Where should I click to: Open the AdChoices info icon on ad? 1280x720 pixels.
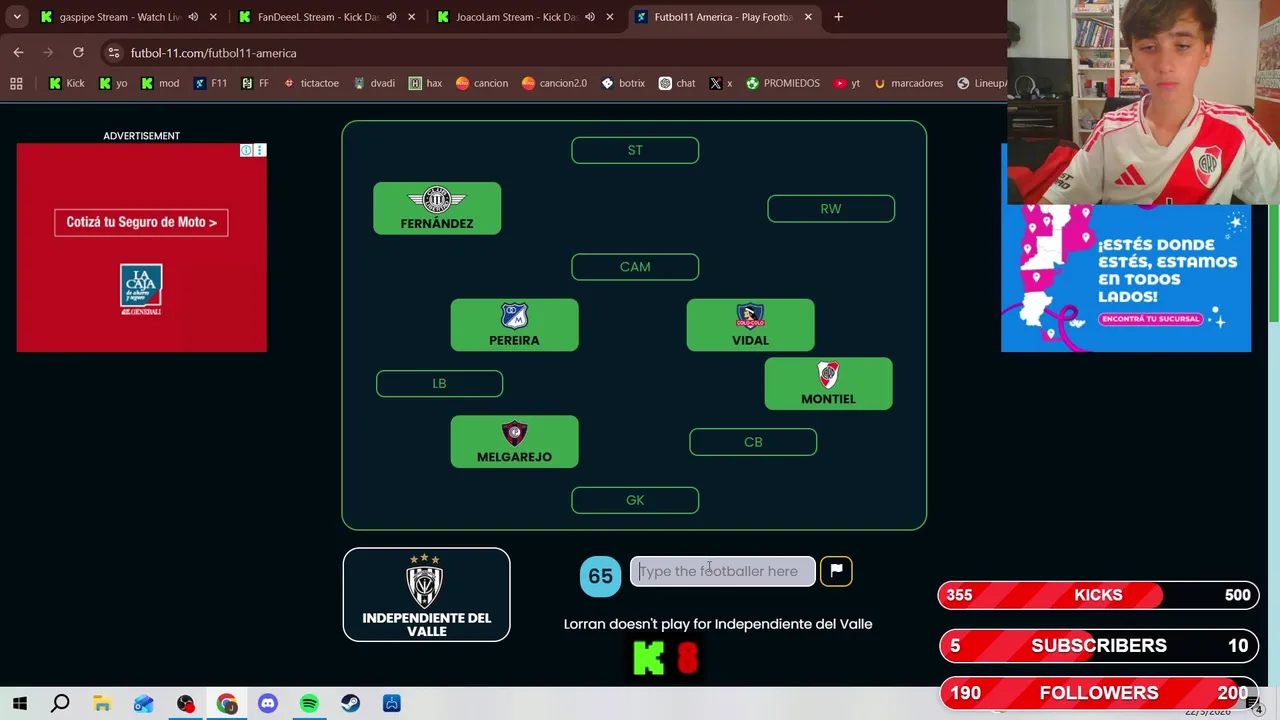246,150
